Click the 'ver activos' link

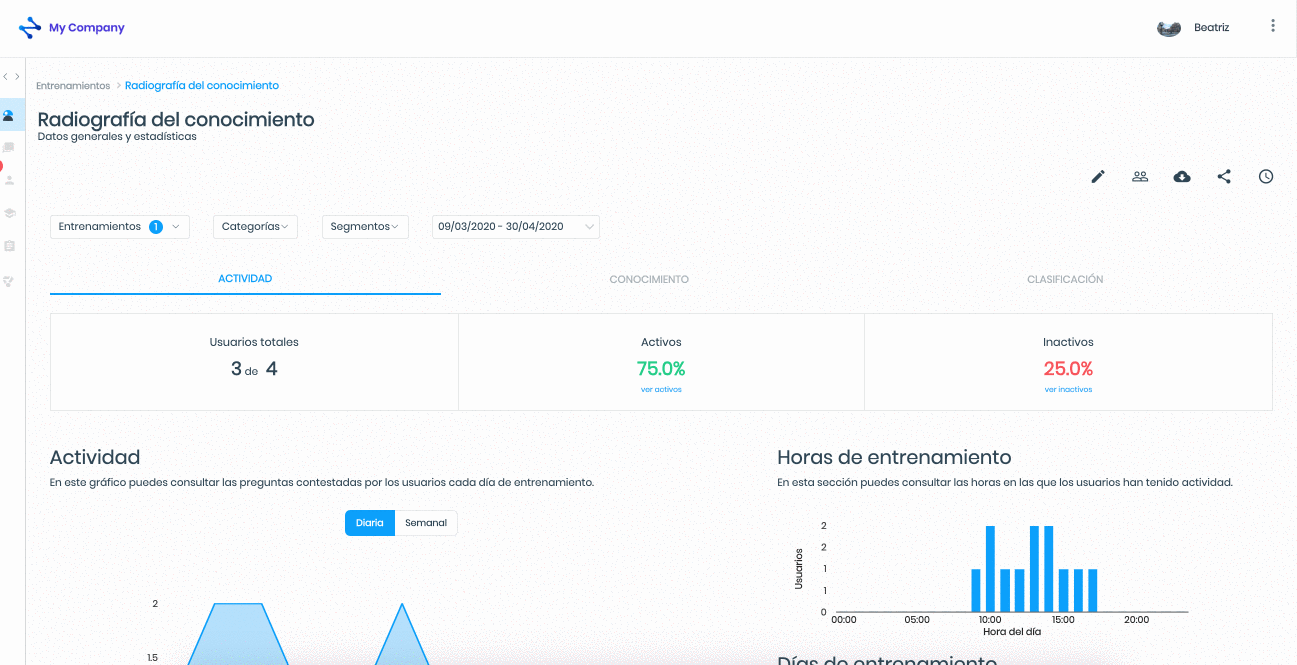click(661, 390)
